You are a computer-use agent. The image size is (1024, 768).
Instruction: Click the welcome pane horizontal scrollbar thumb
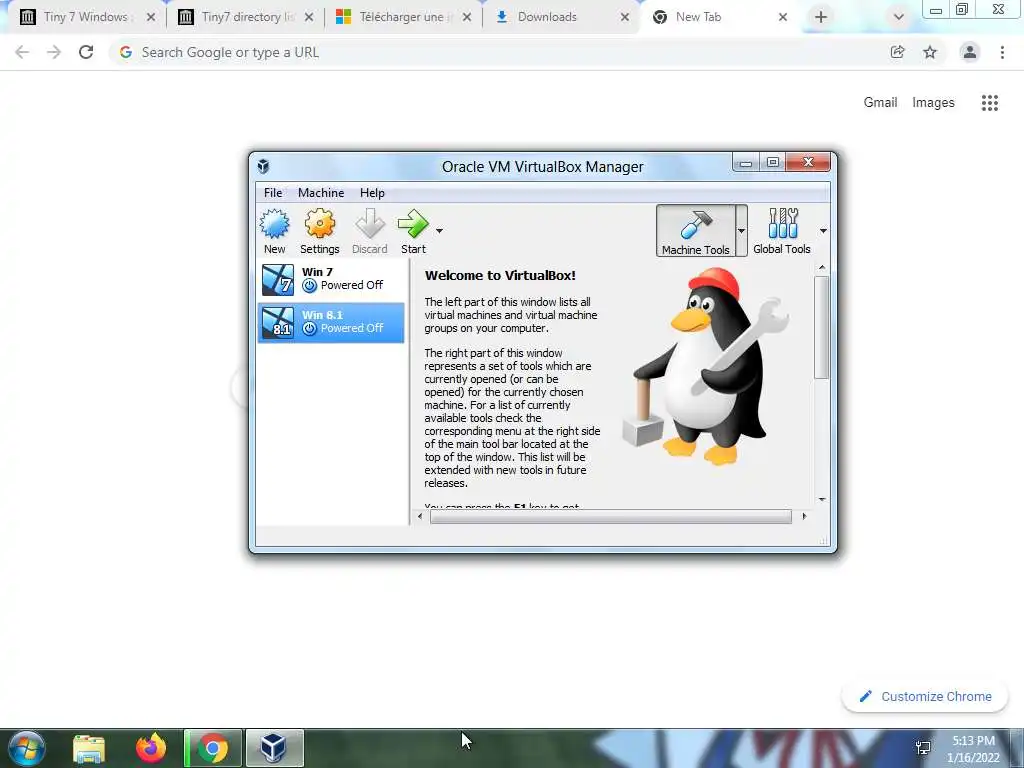611,517
